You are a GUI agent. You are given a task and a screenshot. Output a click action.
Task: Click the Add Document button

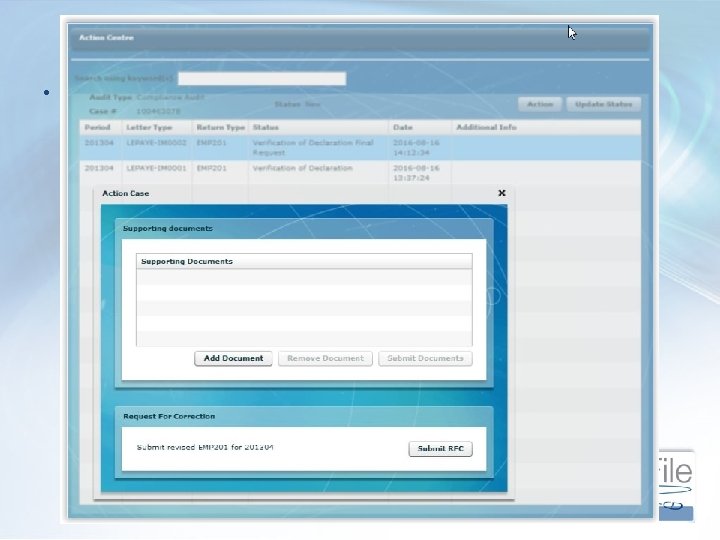pos(233,359)
